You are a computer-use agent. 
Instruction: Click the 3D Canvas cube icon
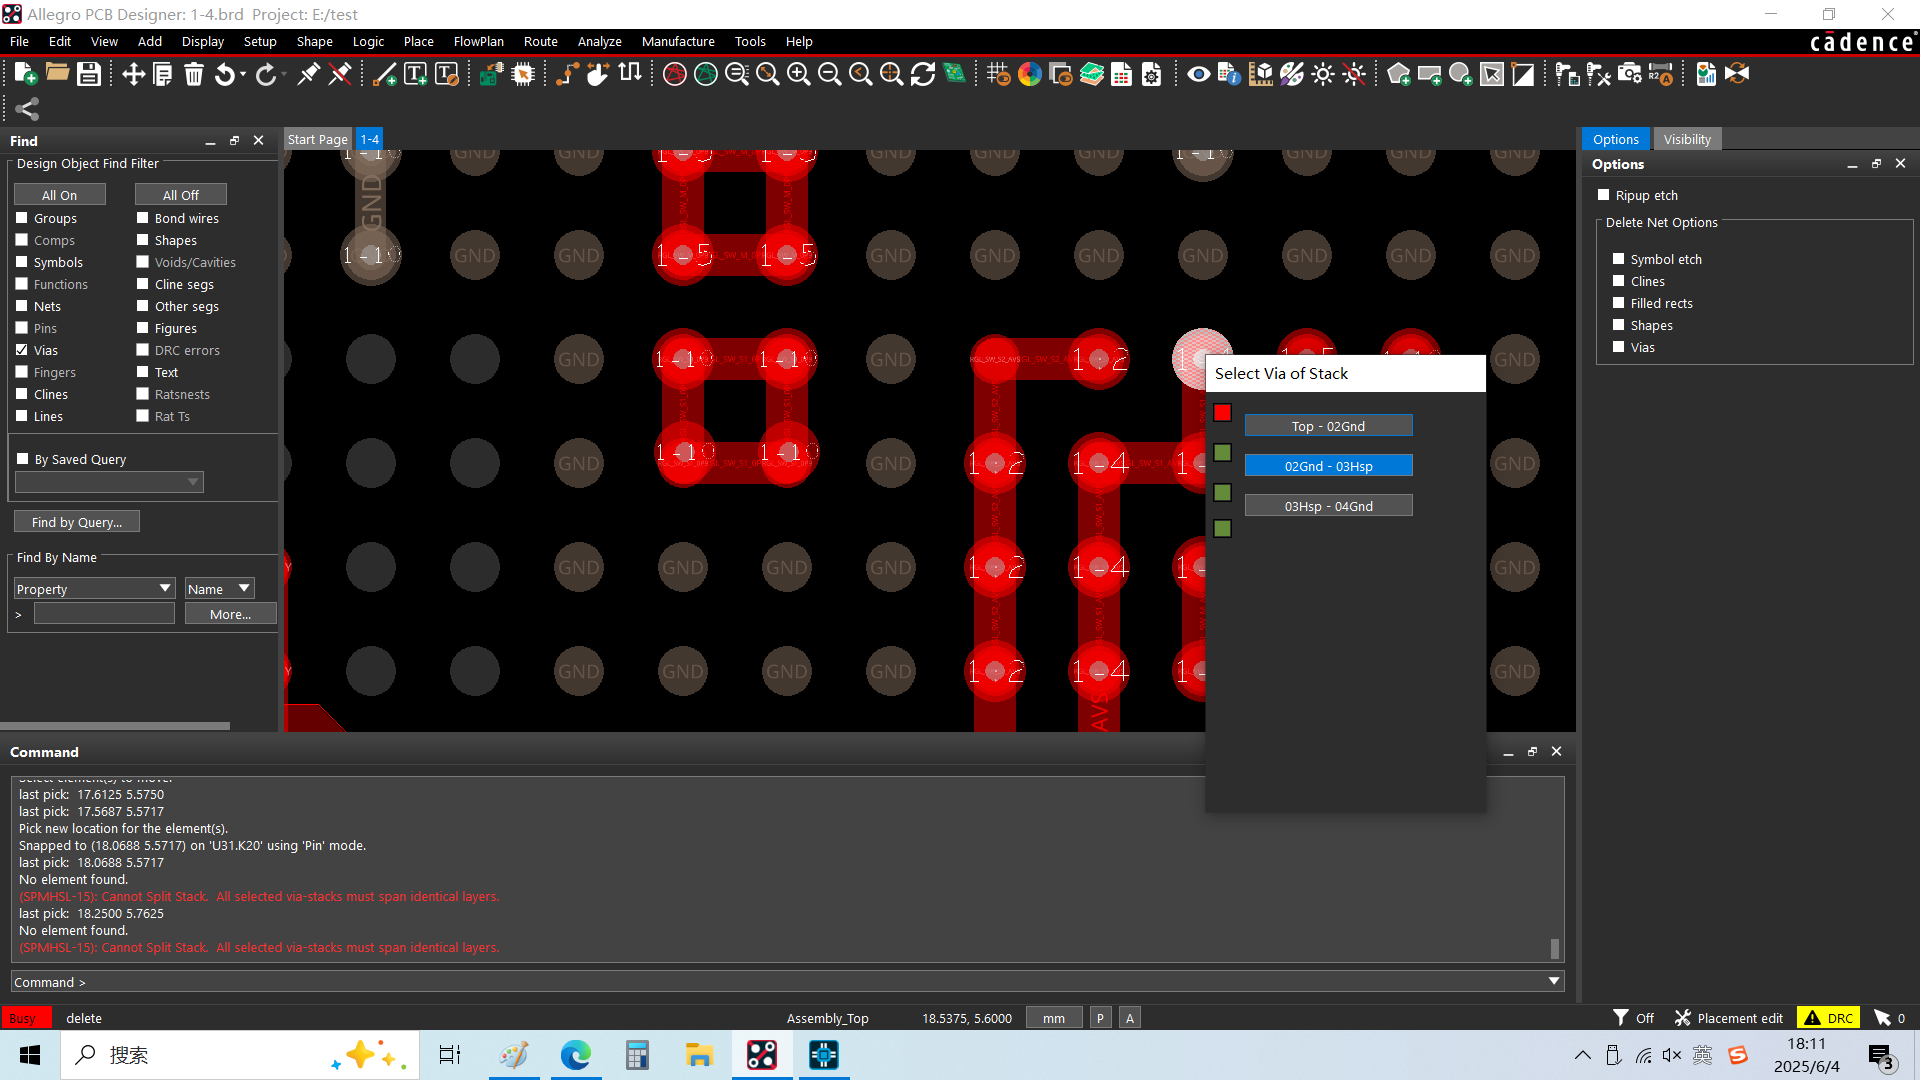tap(1261, 74)
